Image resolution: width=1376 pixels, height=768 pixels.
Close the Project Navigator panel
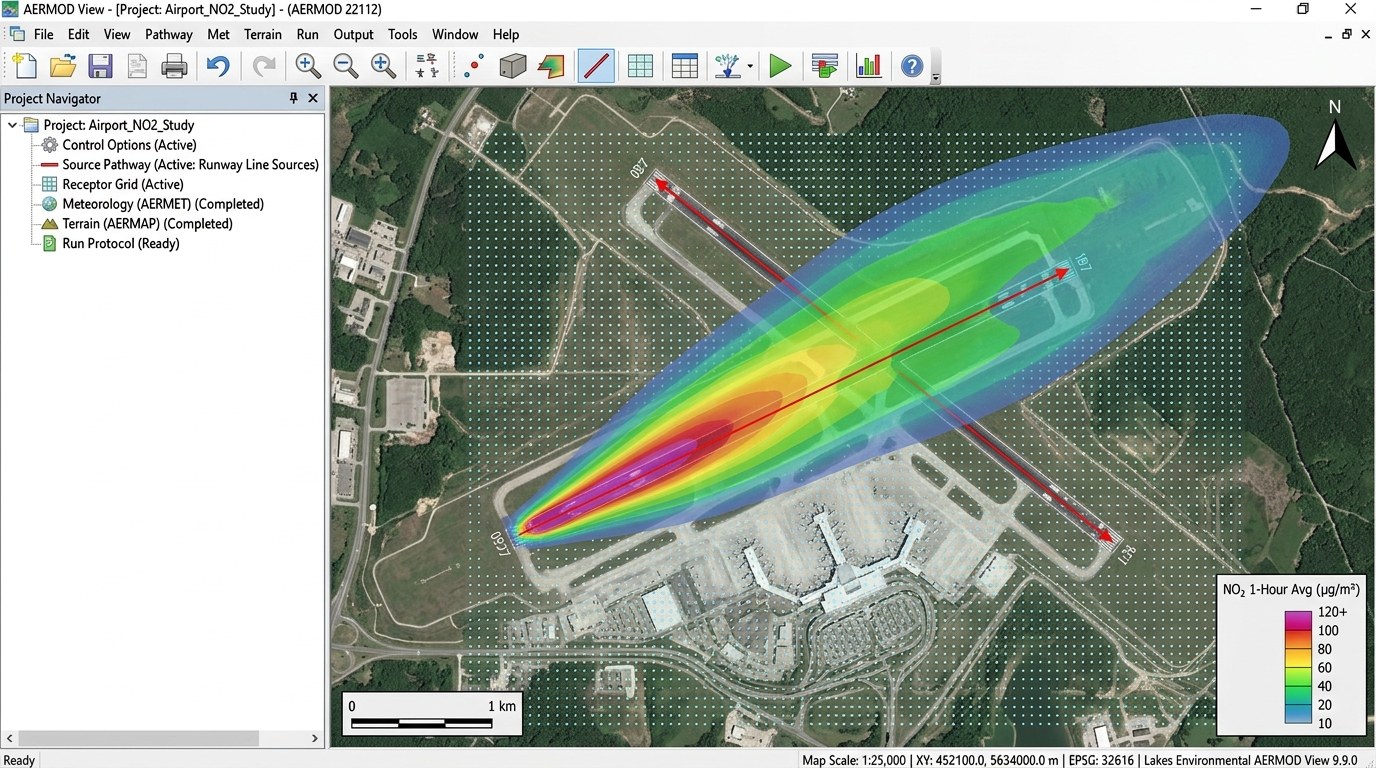click(313, 98)
